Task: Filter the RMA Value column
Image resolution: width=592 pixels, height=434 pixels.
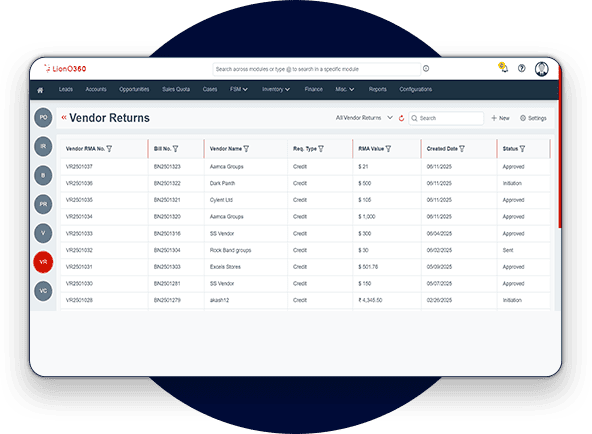Action: pyautogui.click(x=388, y=149)
